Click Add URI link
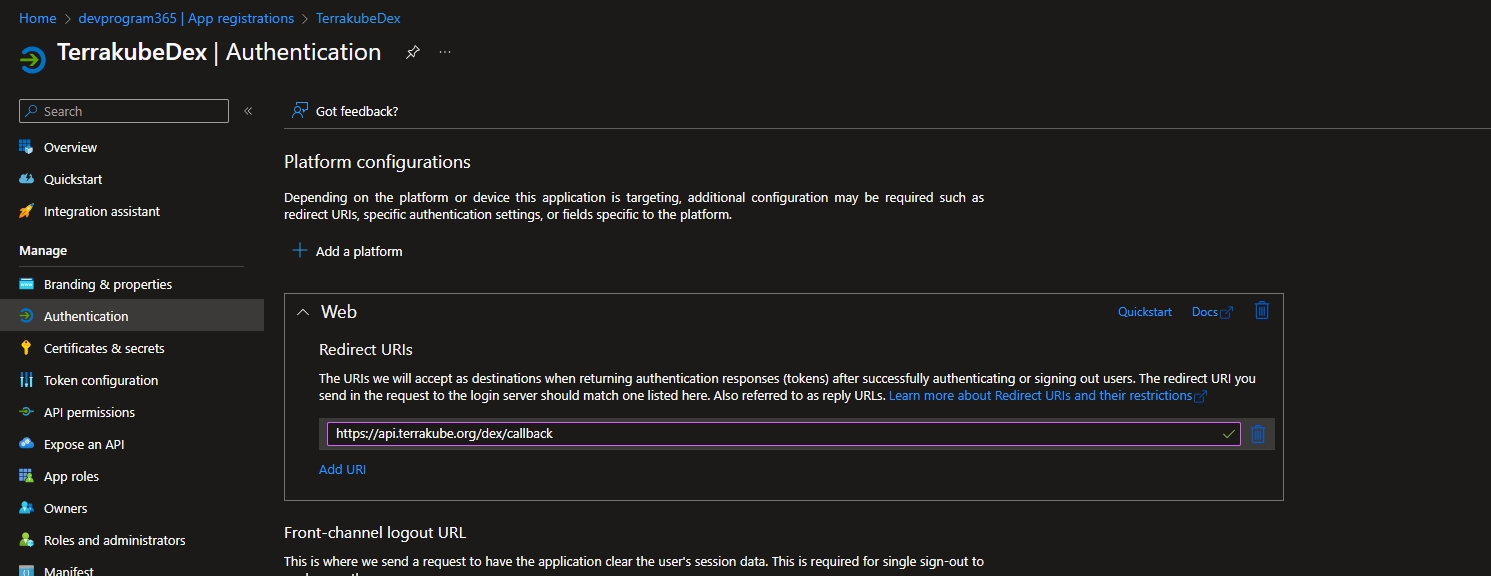Screen dimensions: 1491x576 click(x=342, y=469)
